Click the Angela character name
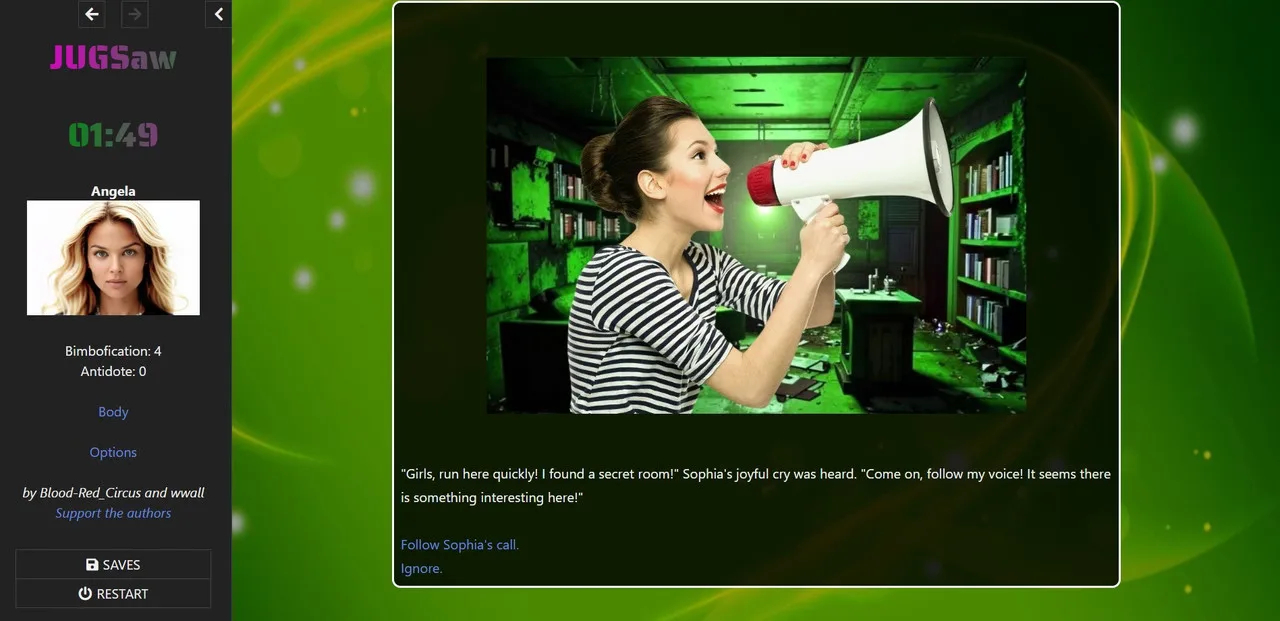 (x=113, y=191)
